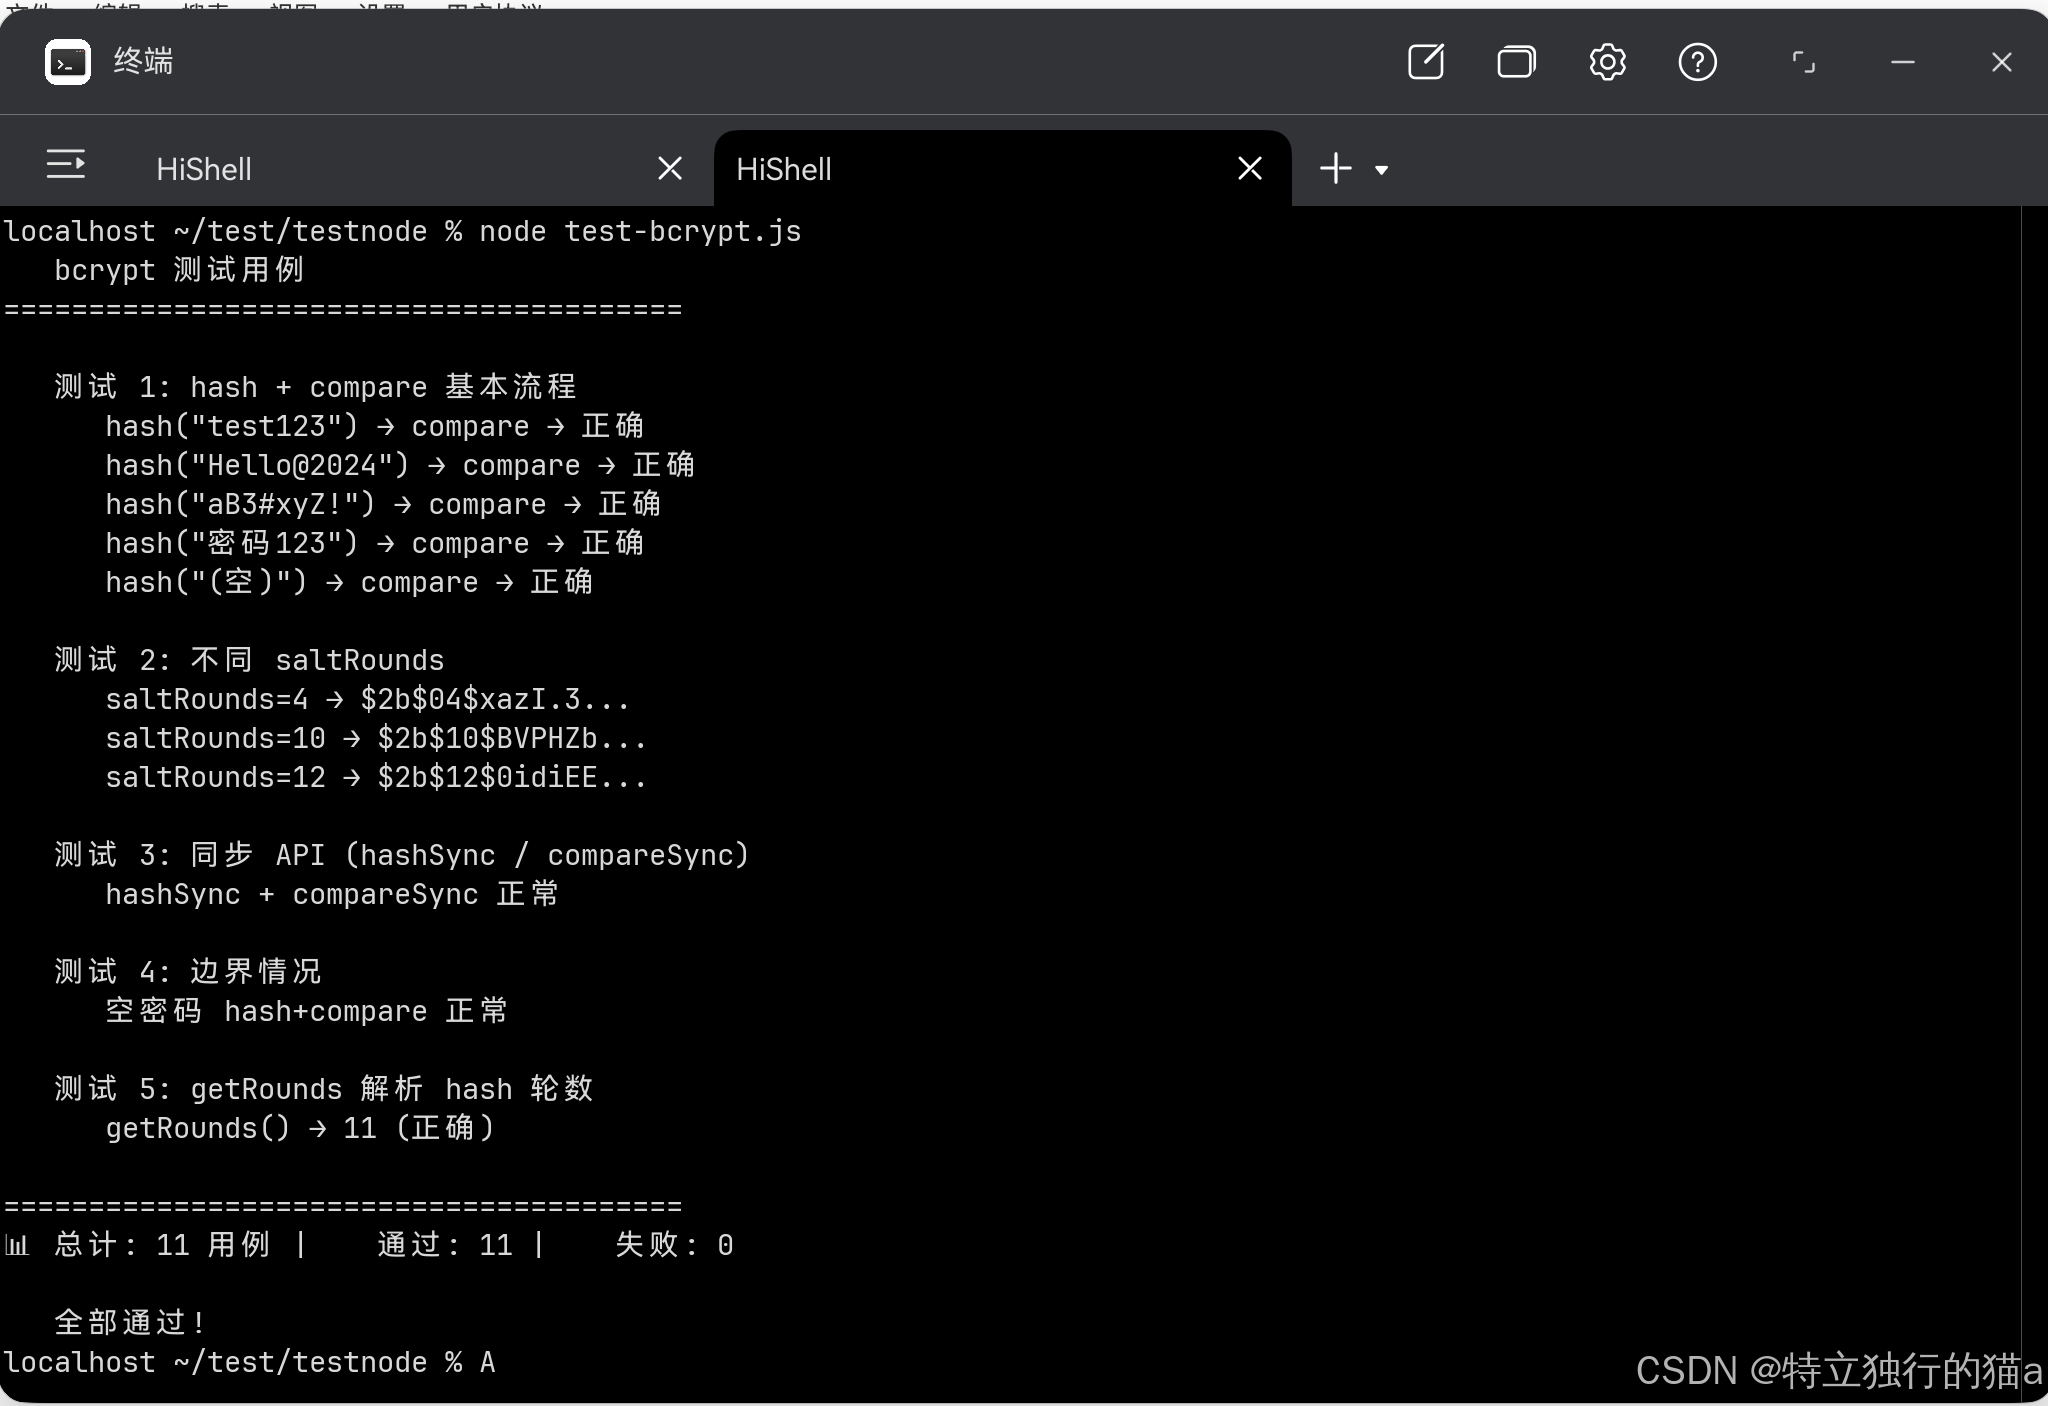Click the hash("Hello@2024") result line

[x=400, y=465]
